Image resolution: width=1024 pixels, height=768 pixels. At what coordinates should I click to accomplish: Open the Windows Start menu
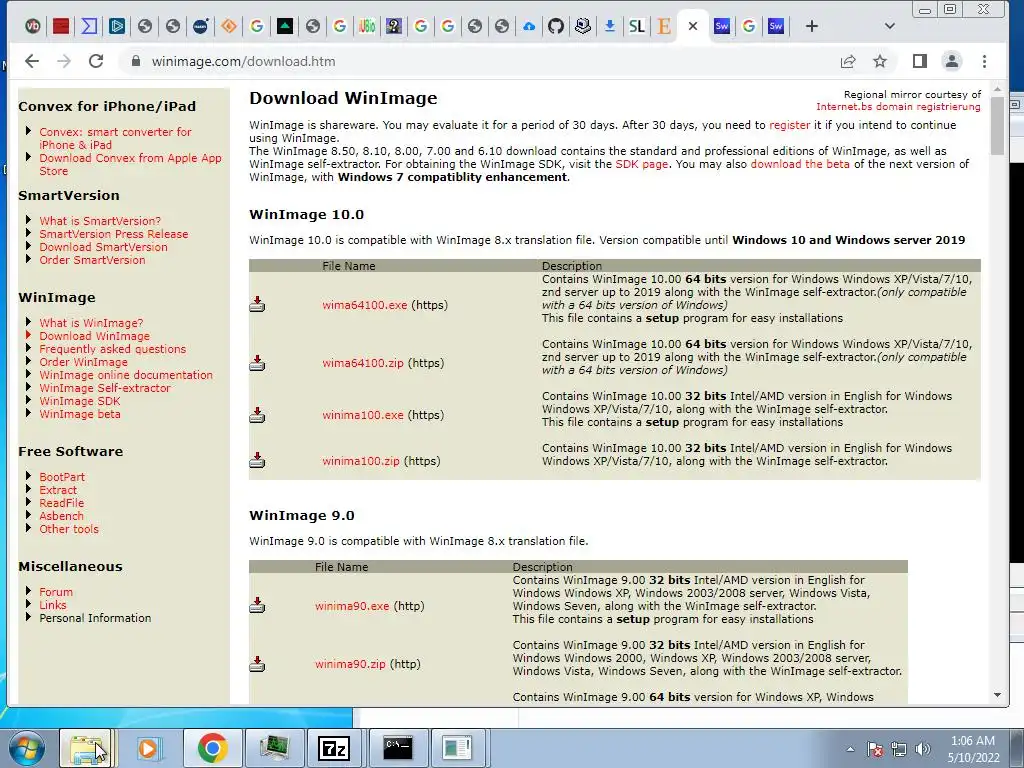[26, 748]
